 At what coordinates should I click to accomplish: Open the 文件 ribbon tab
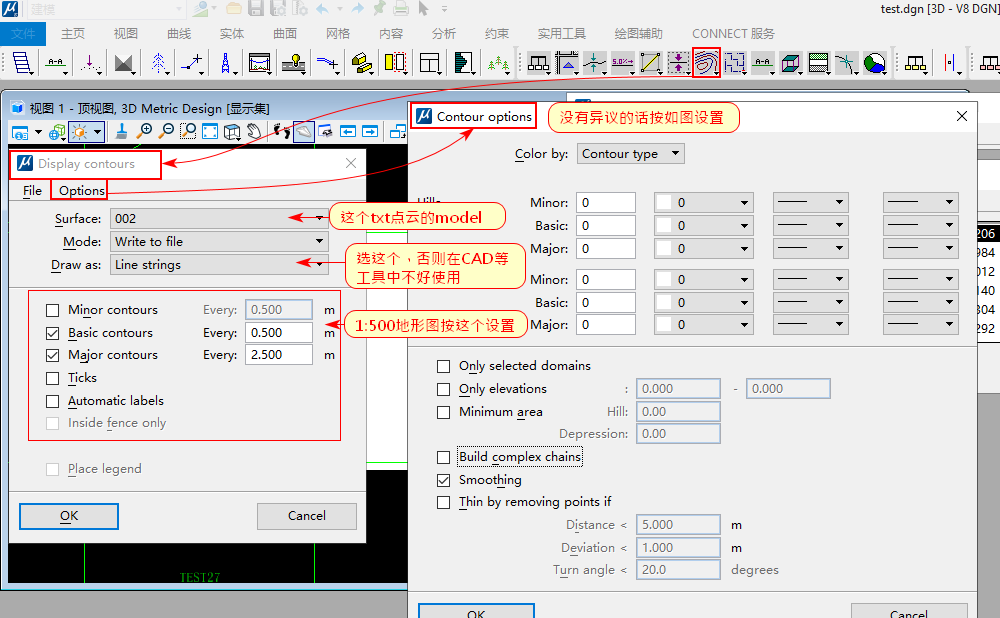(23, 34)
